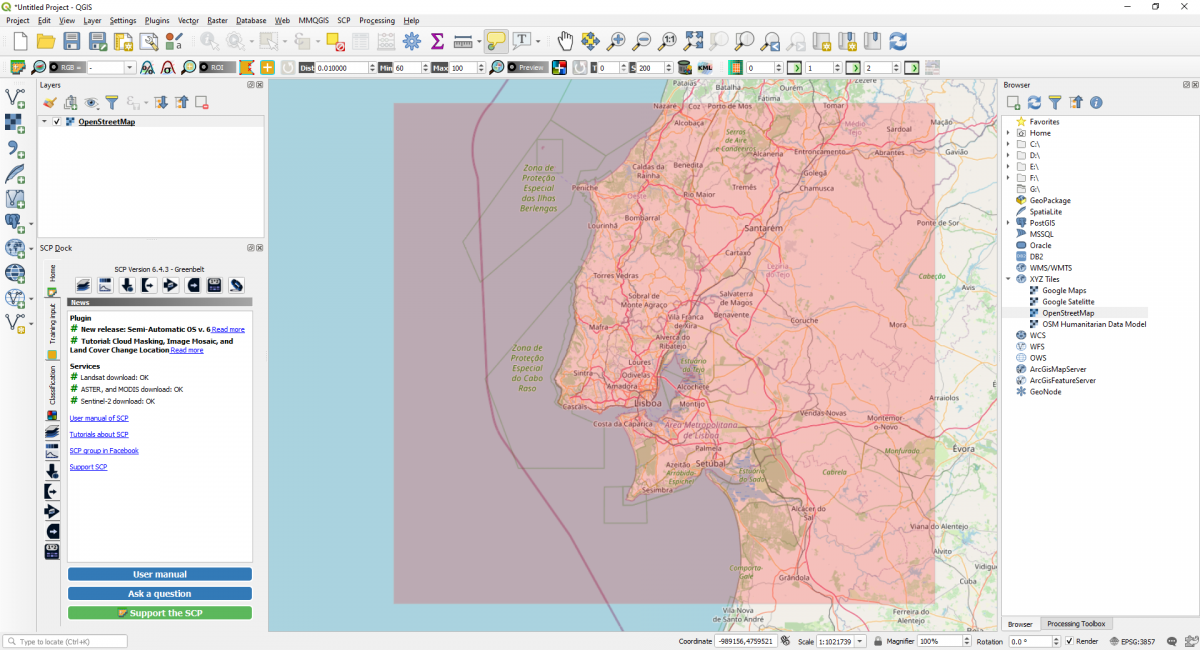Screen dimensions: 1200x650
Task: Click the orange plus ROI pointer icon
Action: coord(267,67)
